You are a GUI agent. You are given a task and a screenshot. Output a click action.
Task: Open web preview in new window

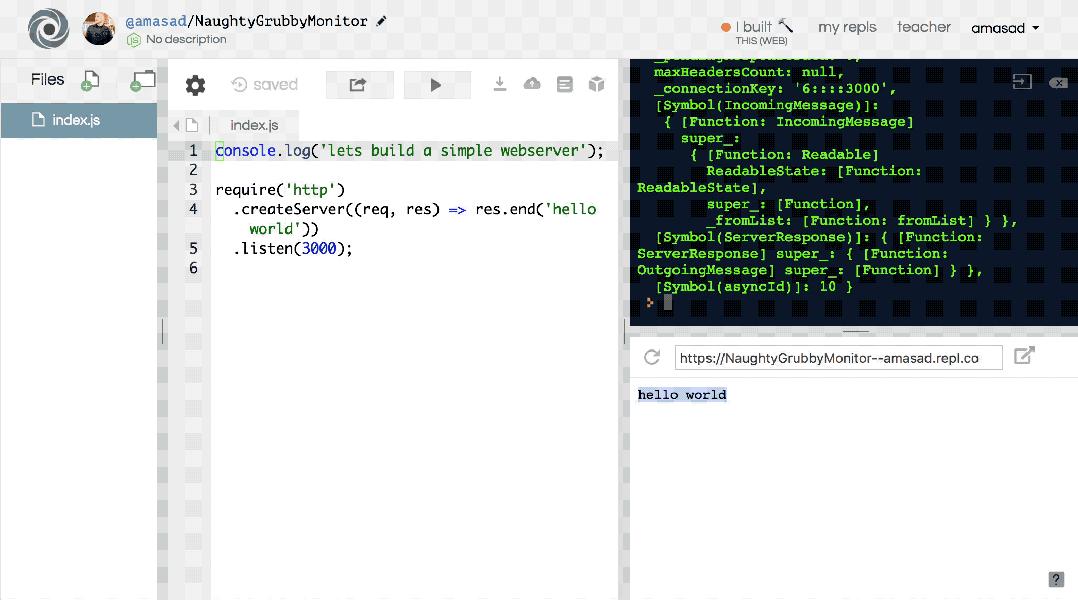tap(1024, 356)
